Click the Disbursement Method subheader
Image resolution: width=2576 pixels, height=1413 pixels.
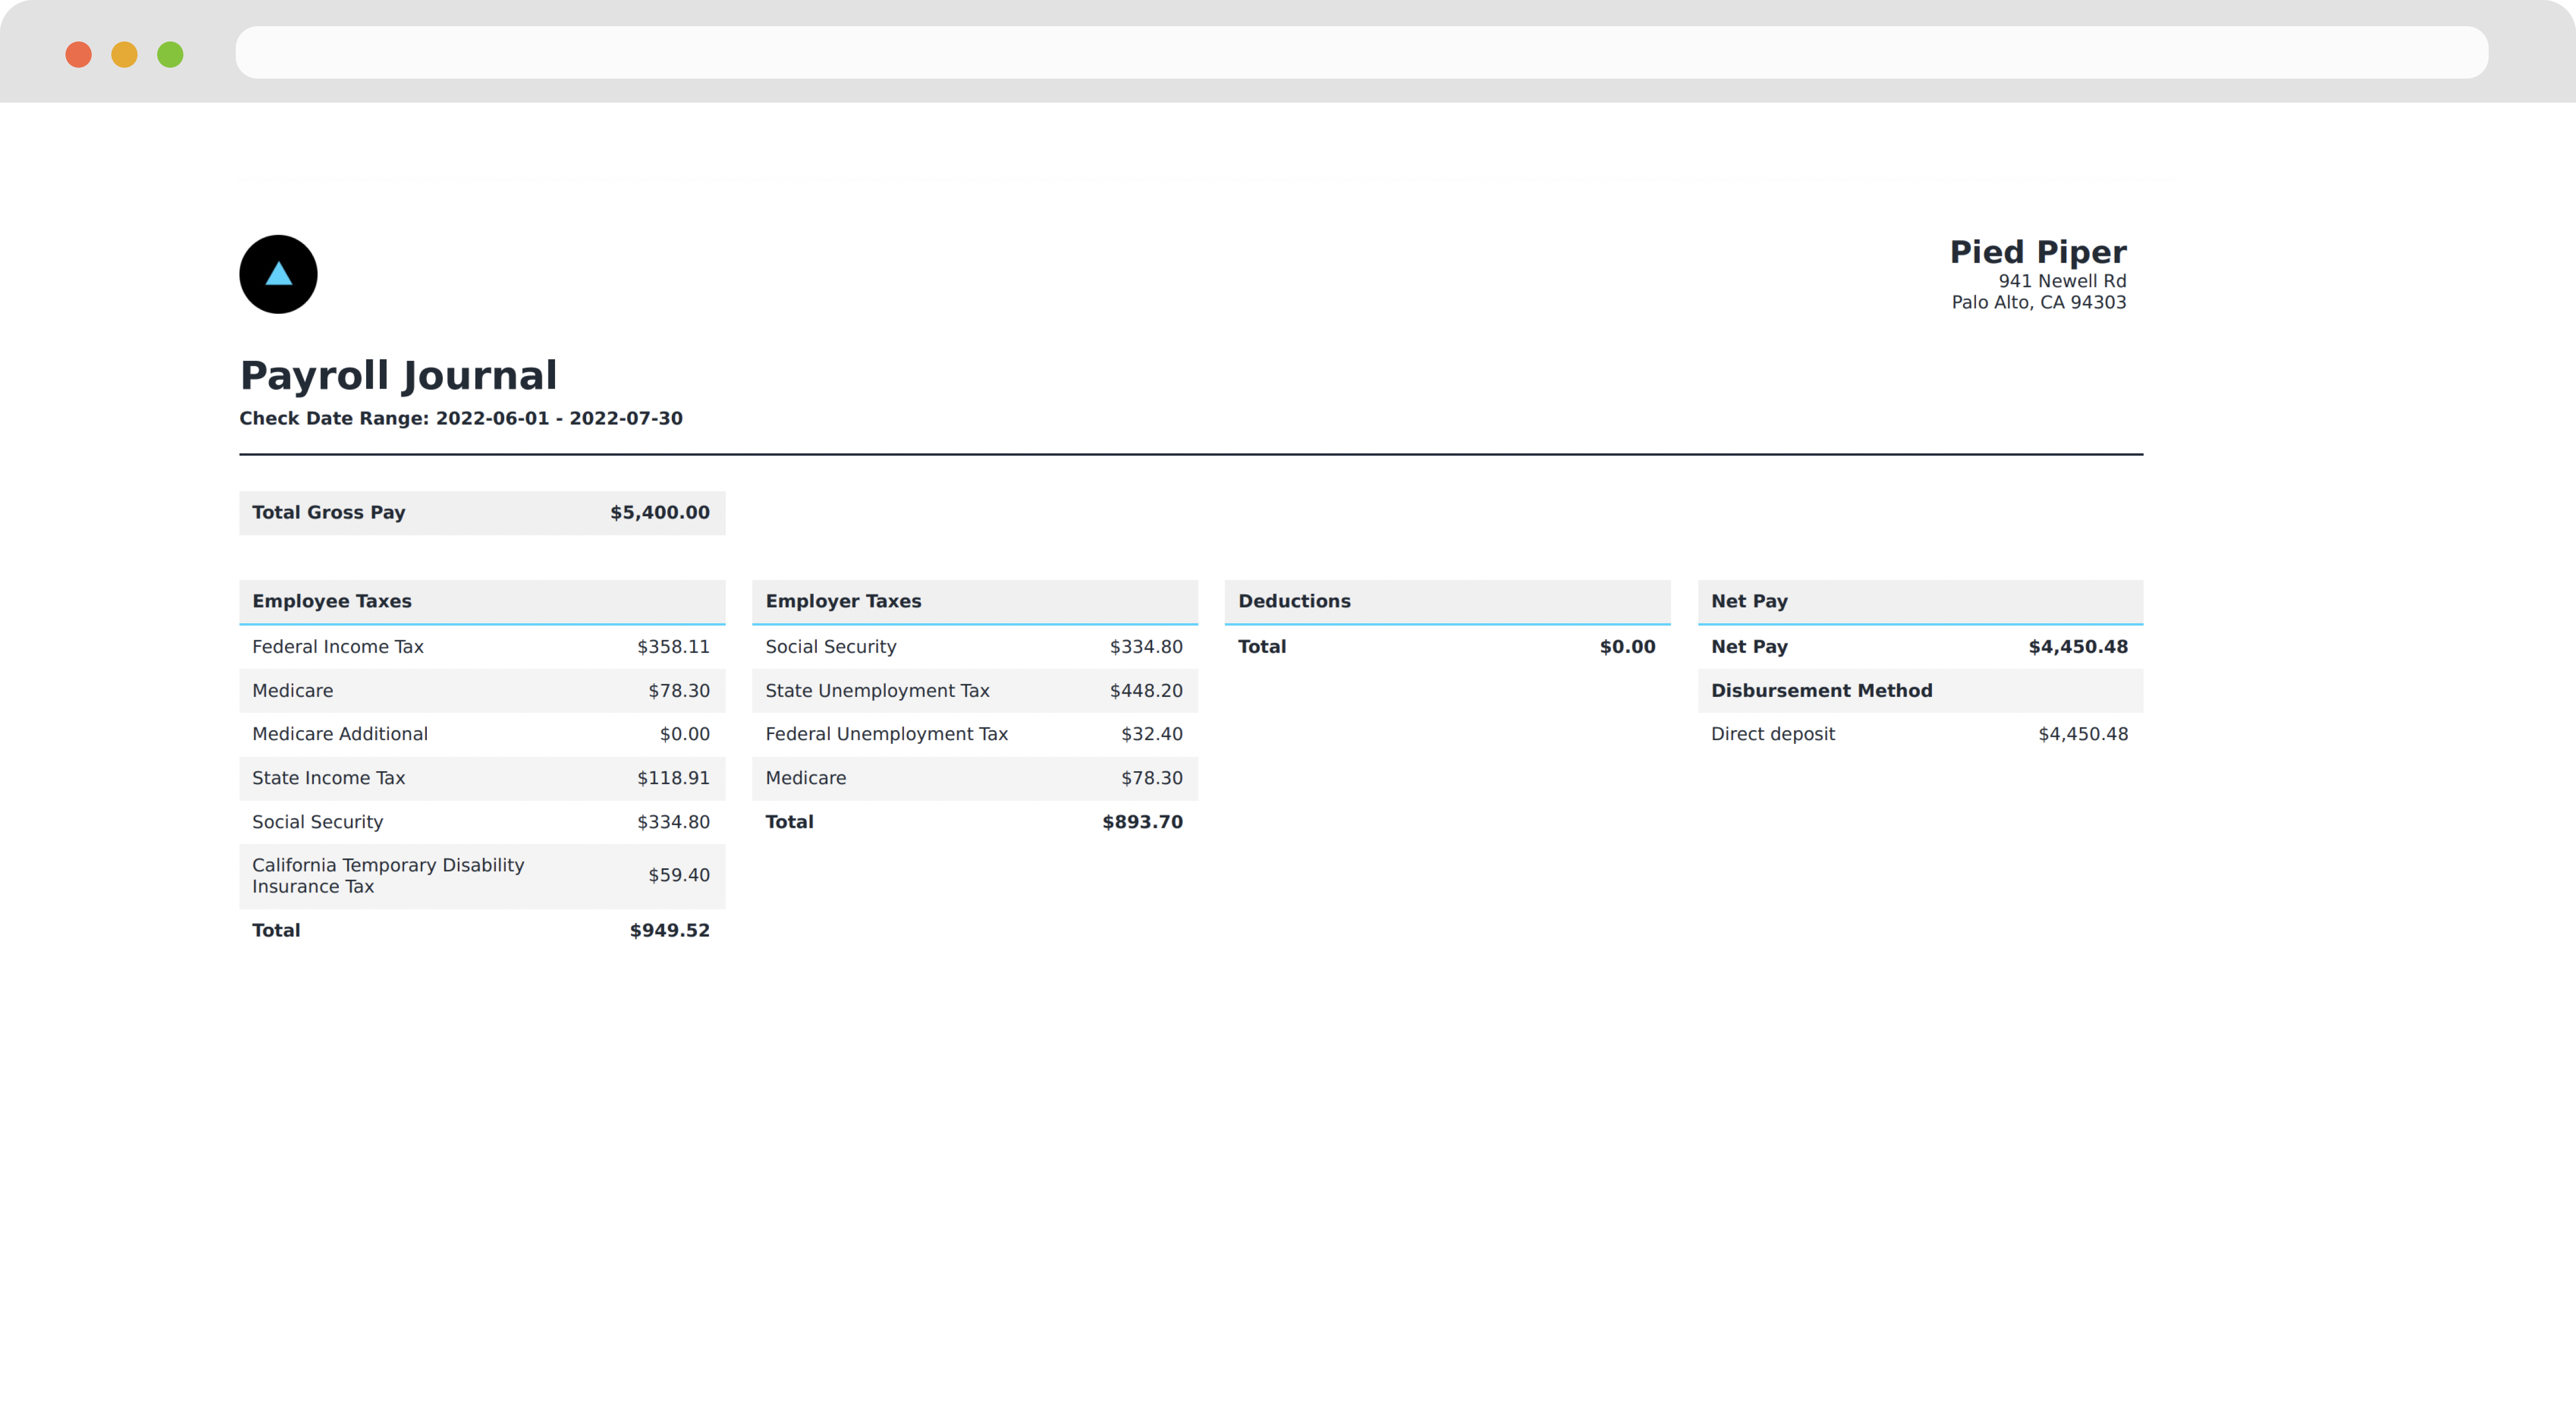1822,691
